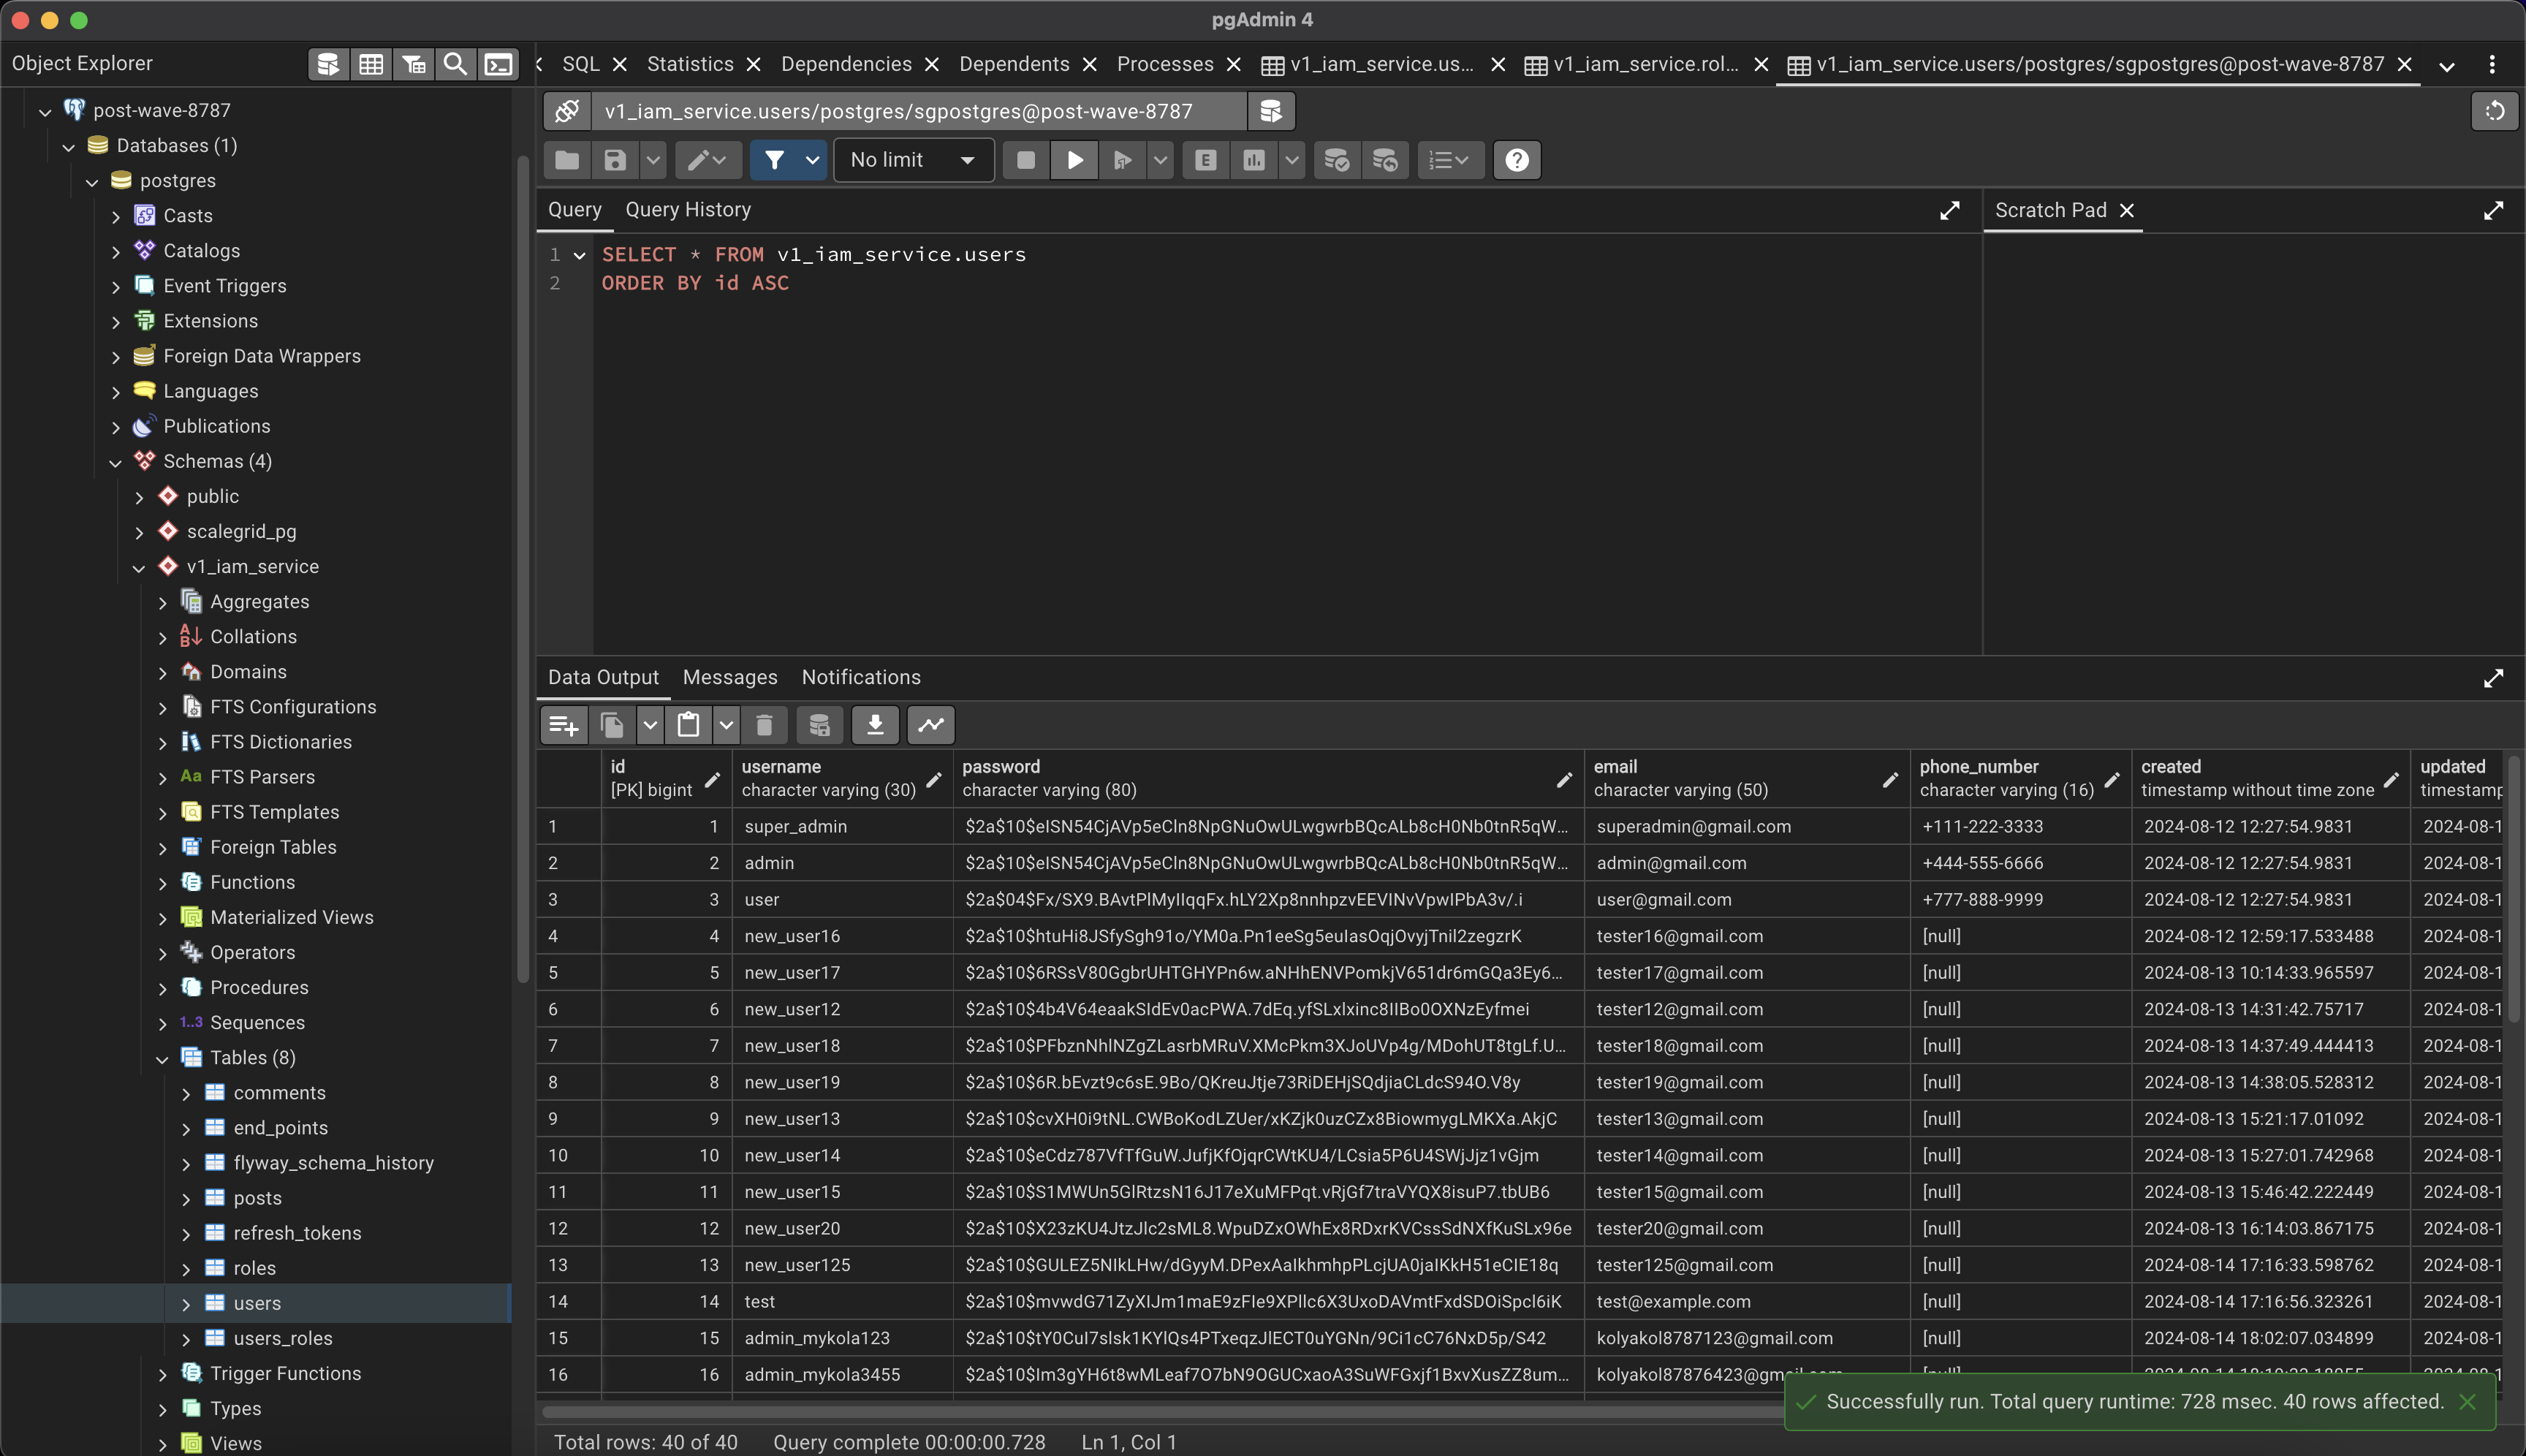Maximize the Data Output panel
The image size is (2526, 1456).
(x=2493, y=678)
